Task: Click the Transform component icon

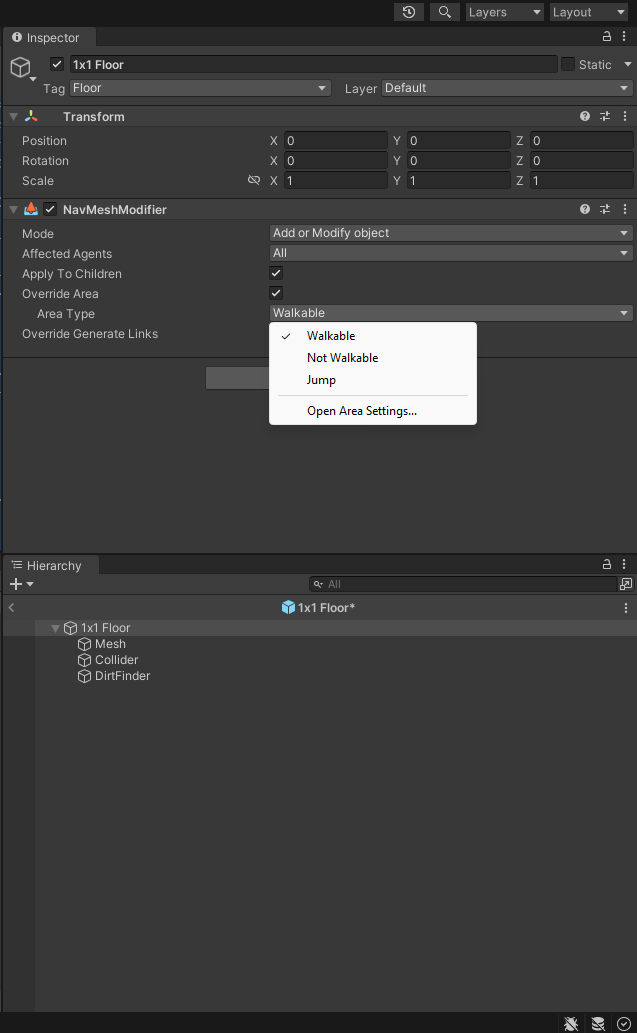Action: (x=31, y=116)
